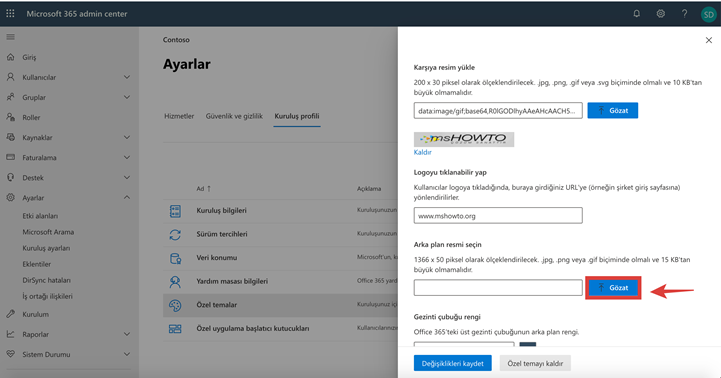Sort list by Ad column header

pos(203,189)
